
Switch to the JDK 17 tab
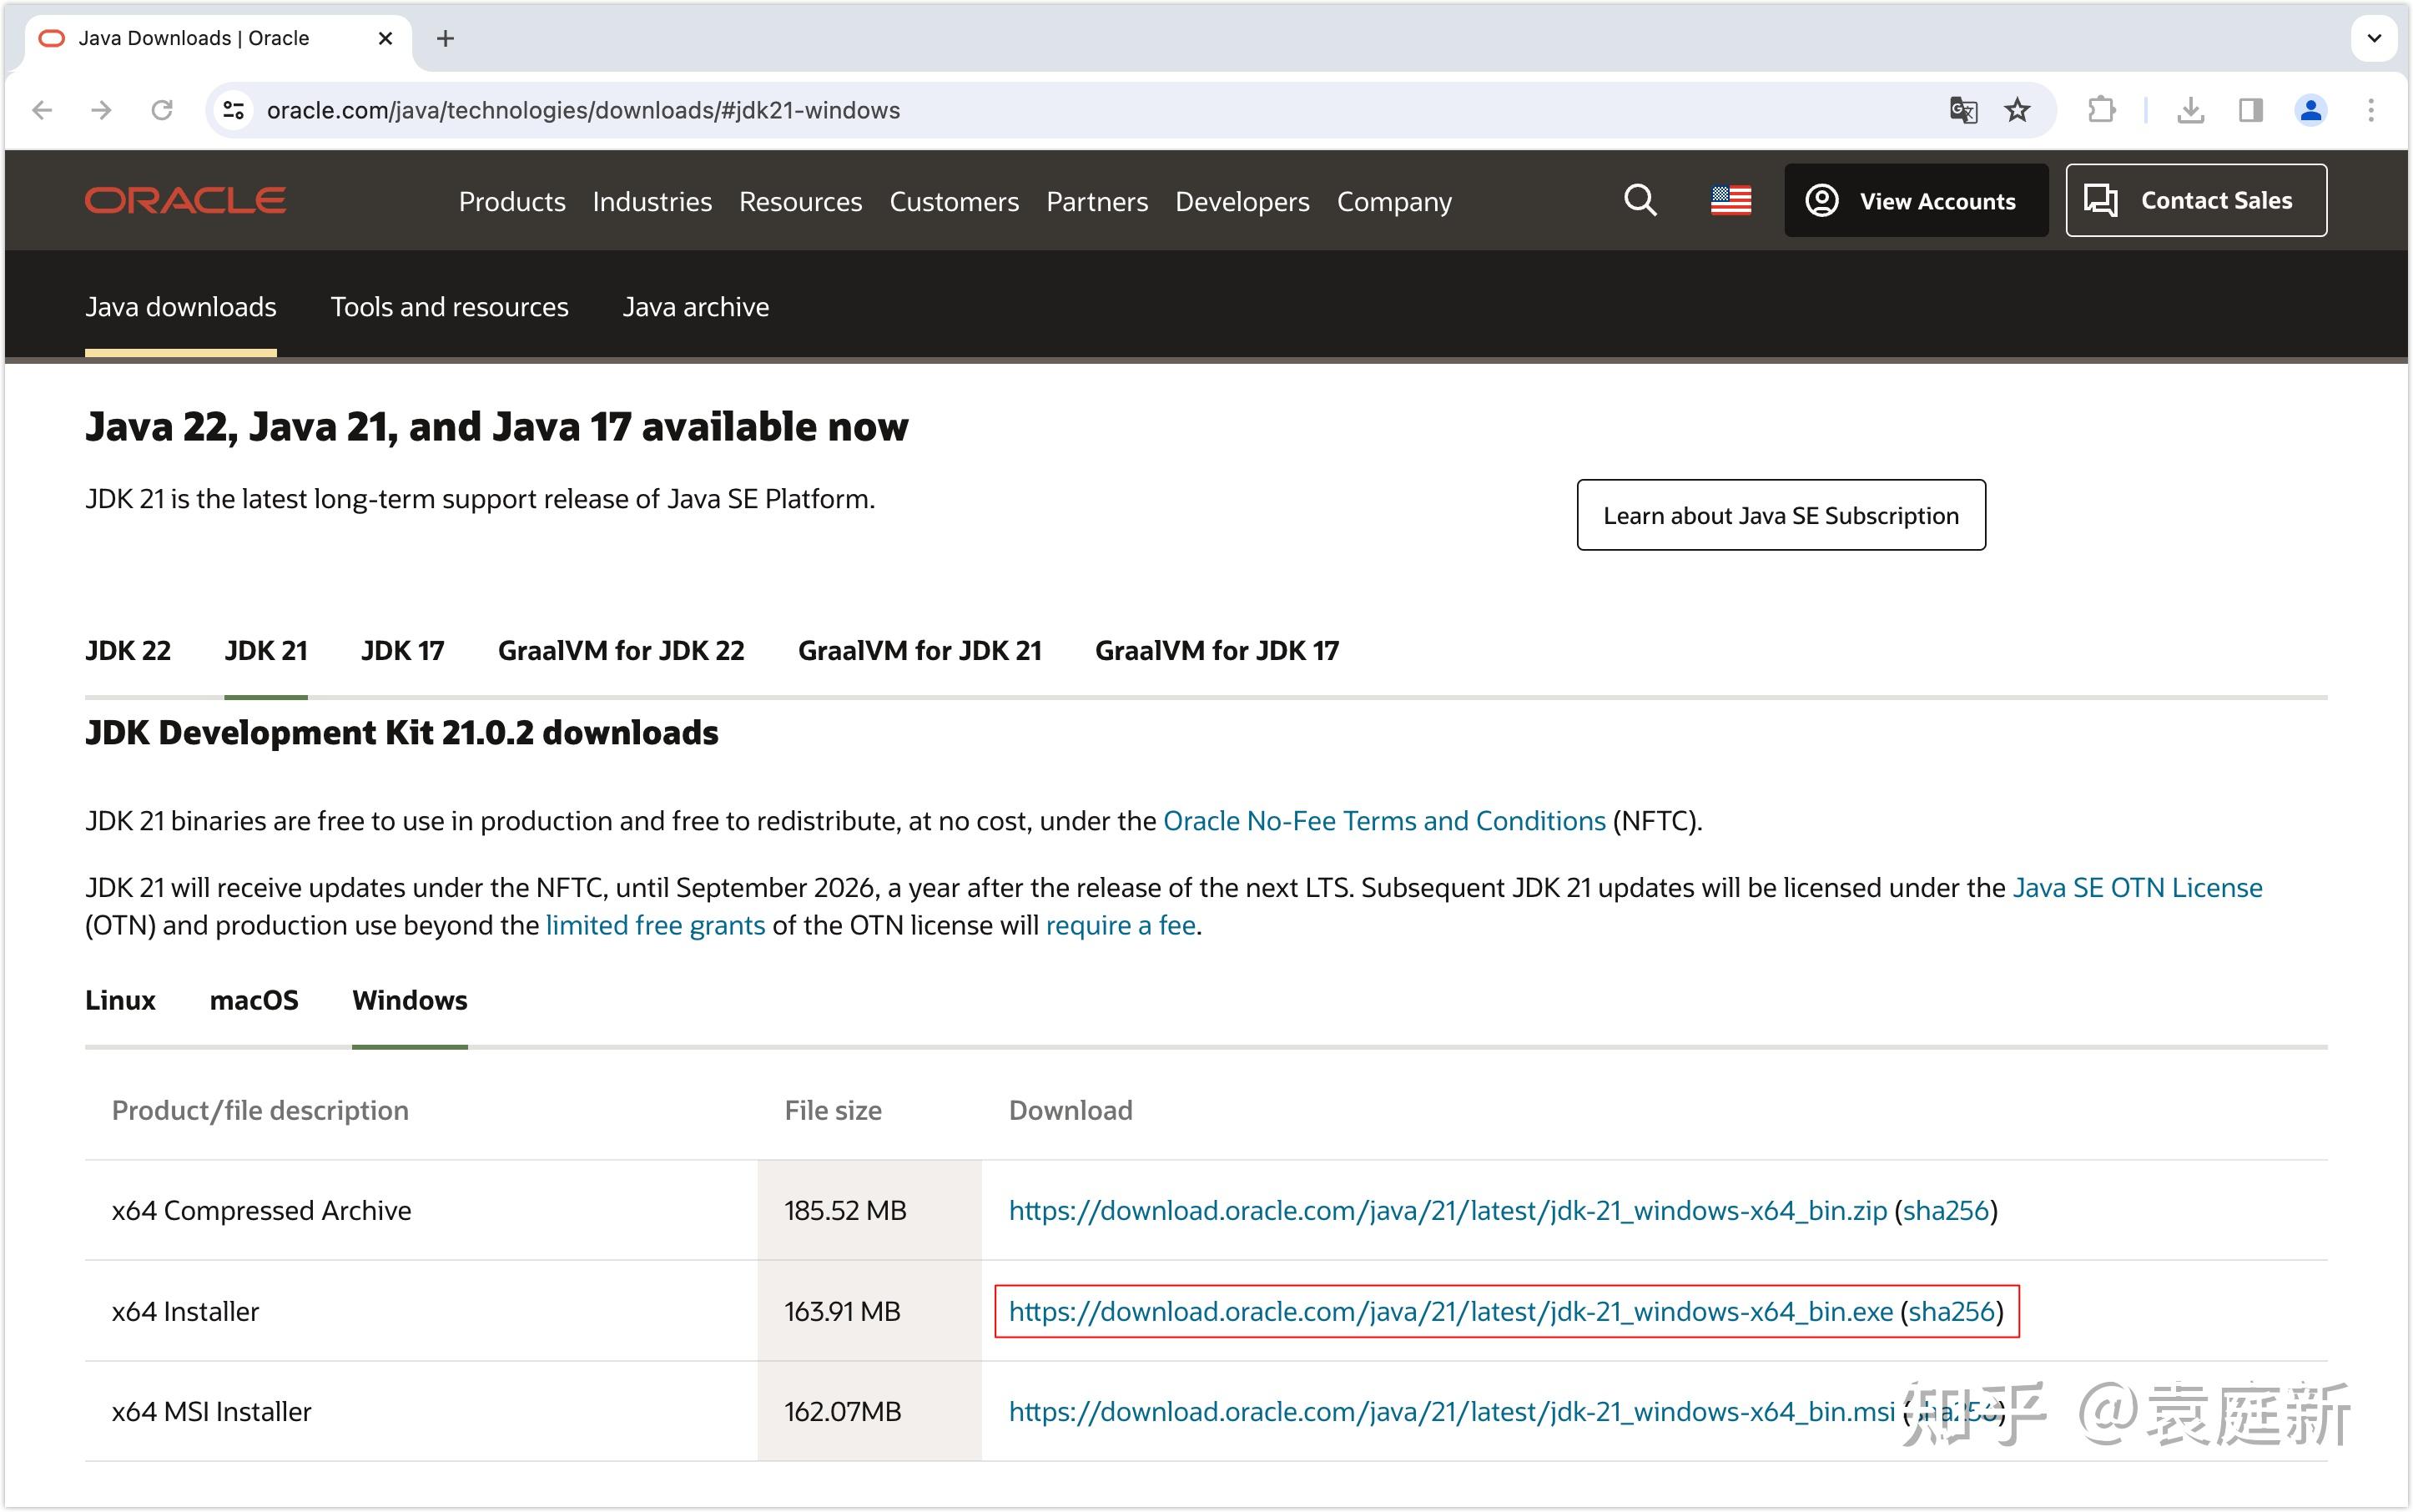(x=401, y=650)
